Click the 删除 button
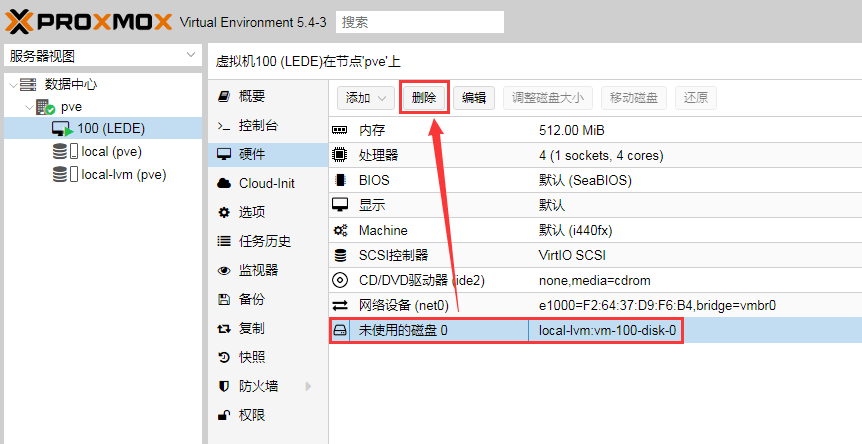 click(x=424, y=97)
